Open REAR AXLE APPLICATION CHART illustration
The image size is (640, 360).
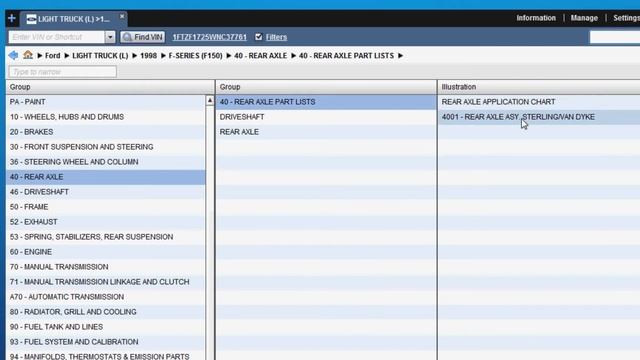(539, 102)
